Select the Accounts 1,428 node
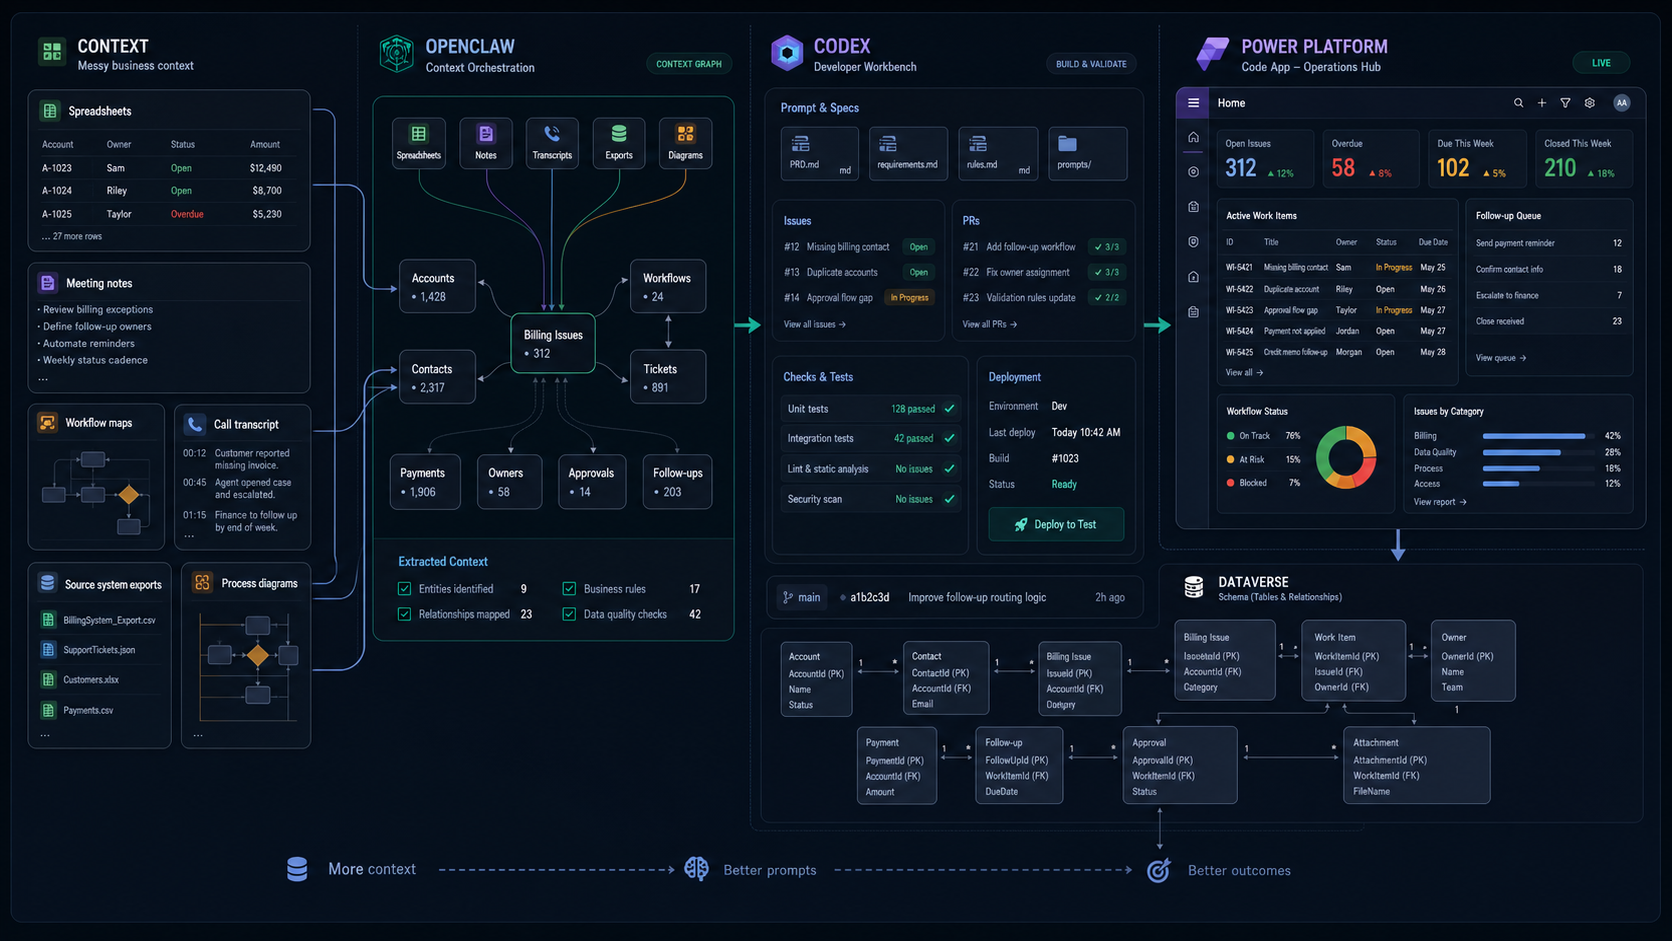Screen dimensions: 1672x941 coord(437,287)
